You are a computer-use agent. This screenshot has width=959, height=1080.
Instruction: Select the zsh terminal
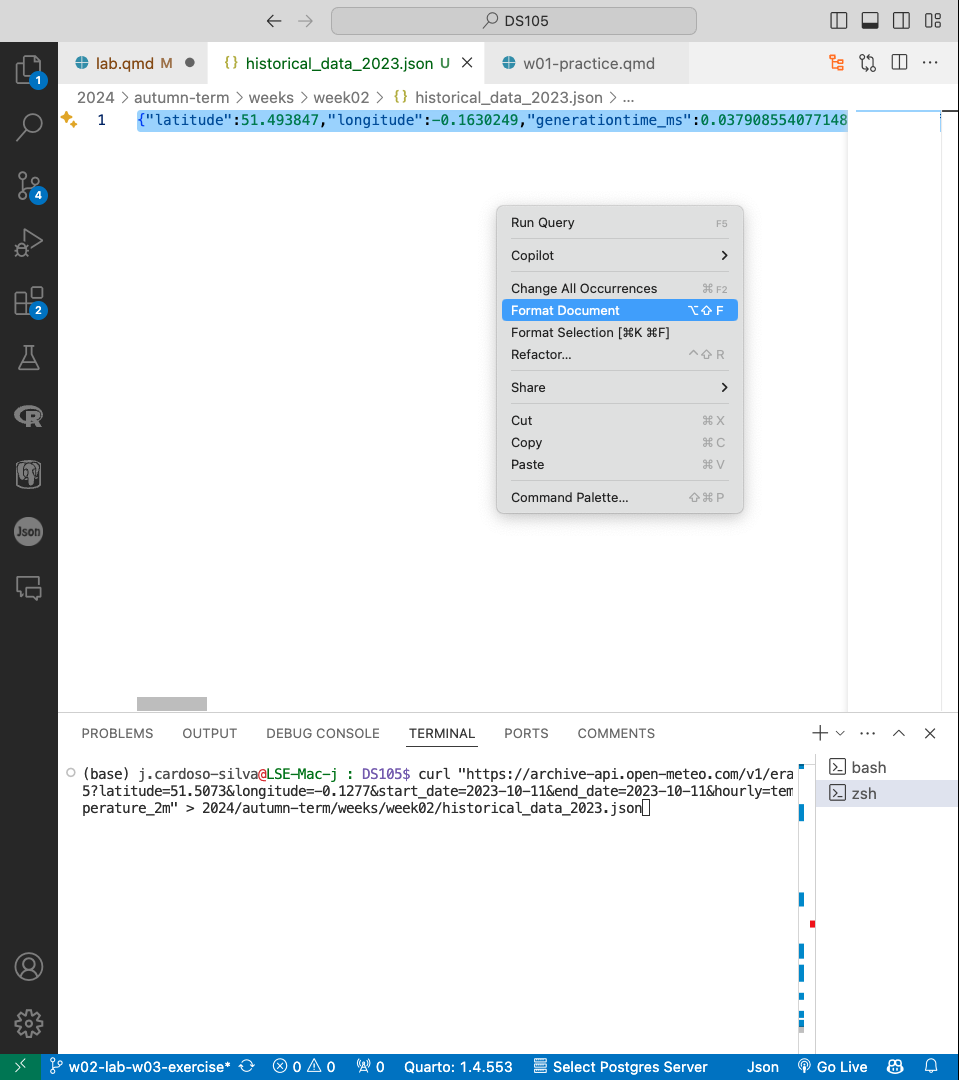[x=887, y=793]
